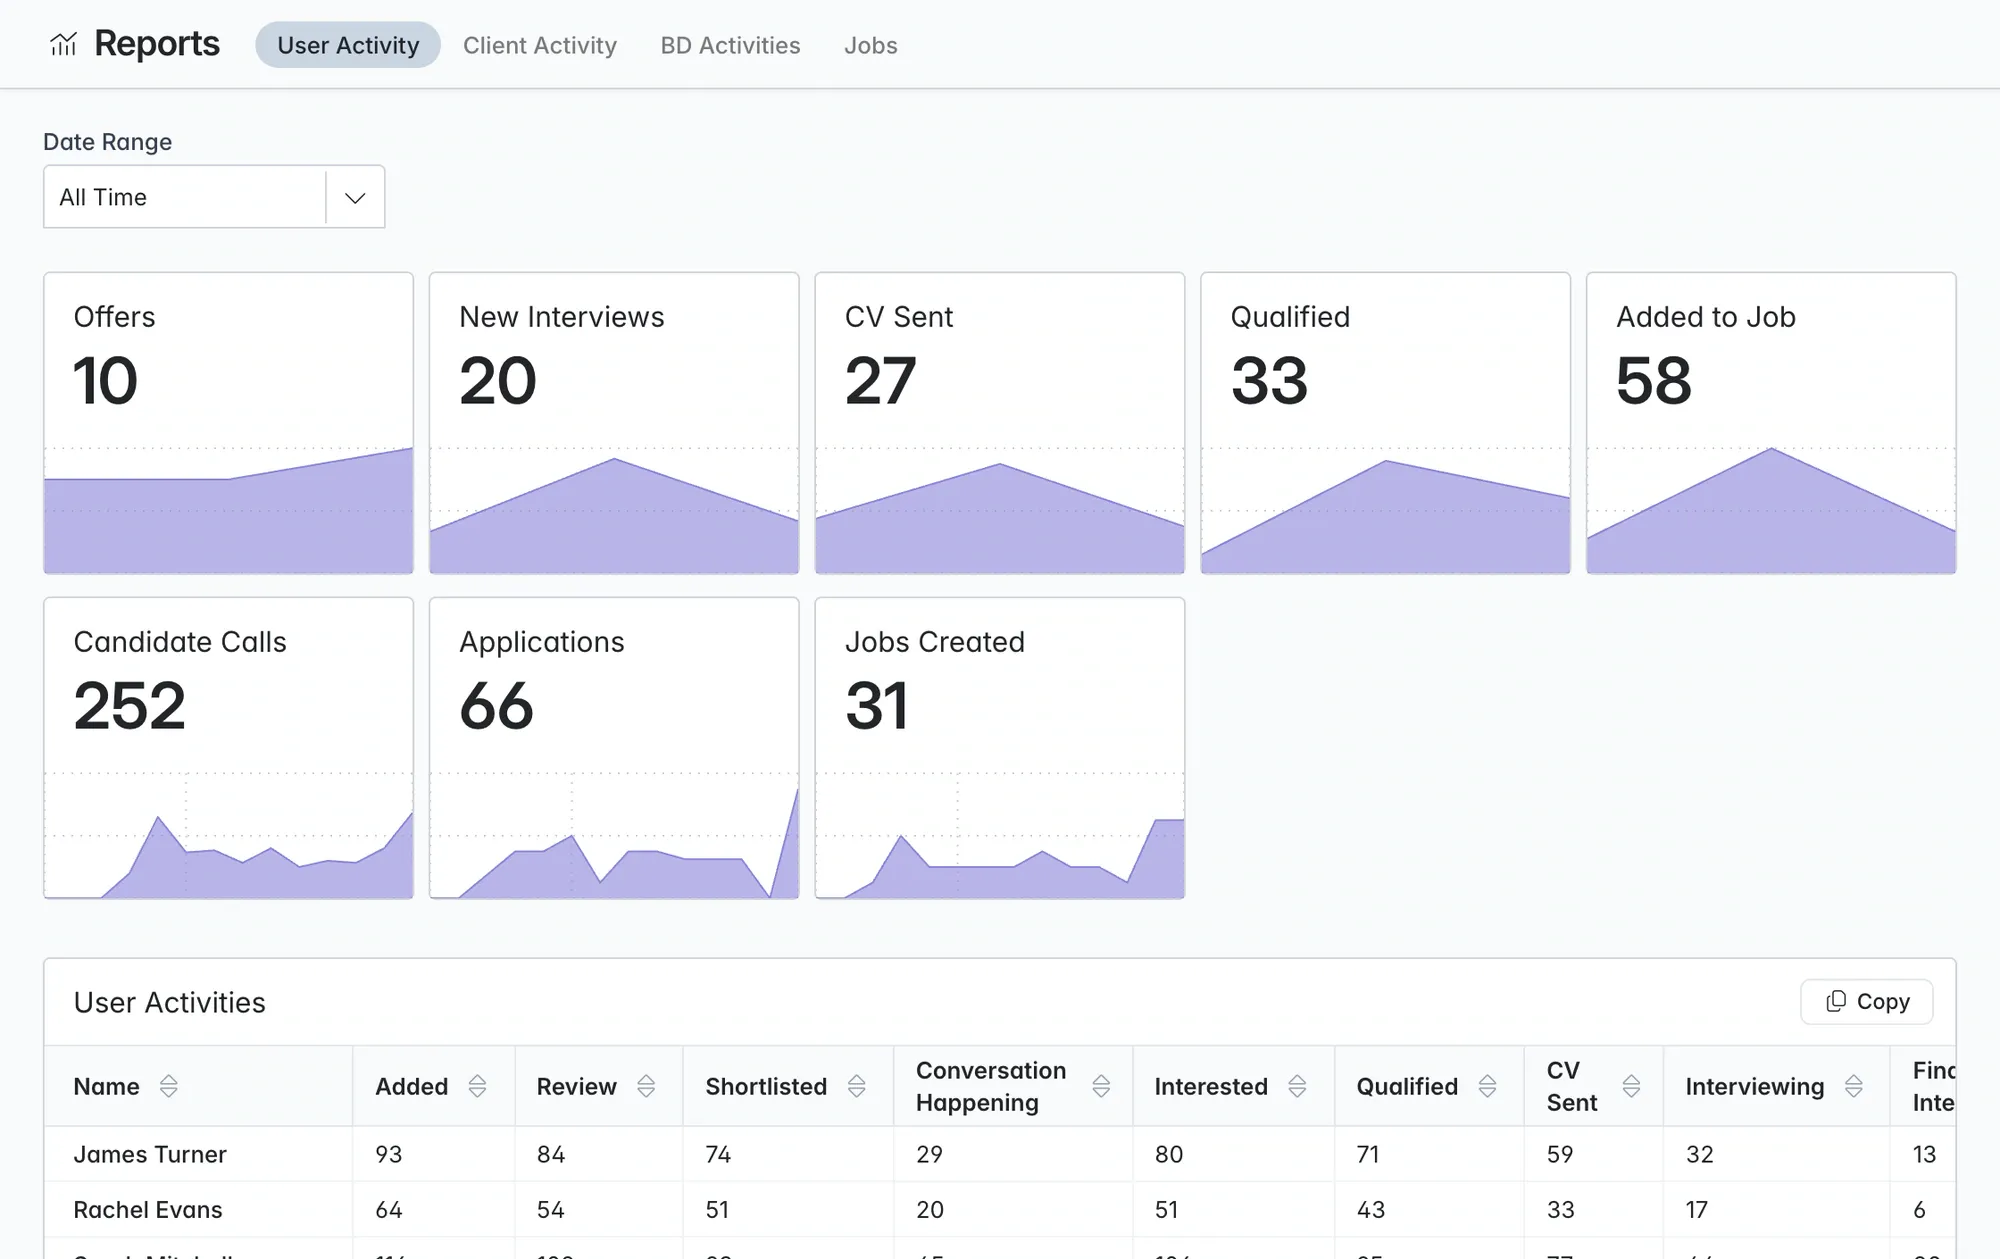Click Rachel Evans' Interviewing value 17
This screenshot has width=2000, height=1259.
(x=1697, y=1209)
